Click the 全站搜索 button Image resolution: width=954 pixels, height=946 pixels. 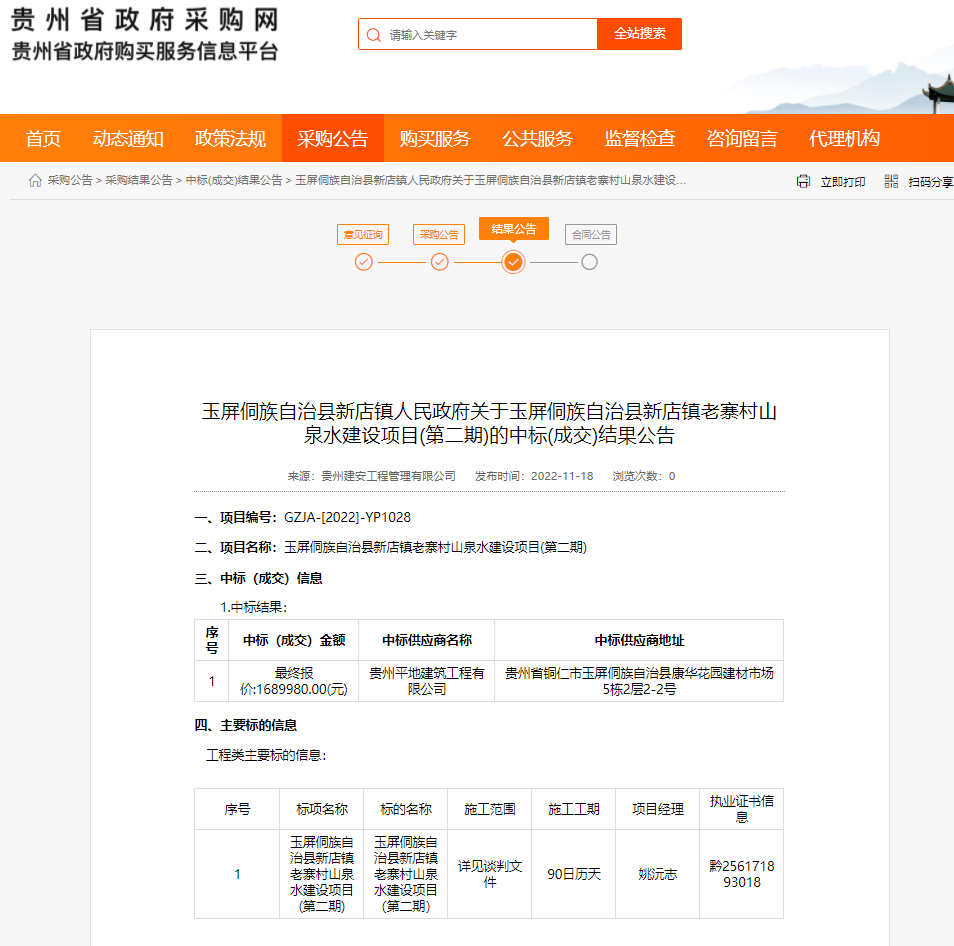coord(639,34)
